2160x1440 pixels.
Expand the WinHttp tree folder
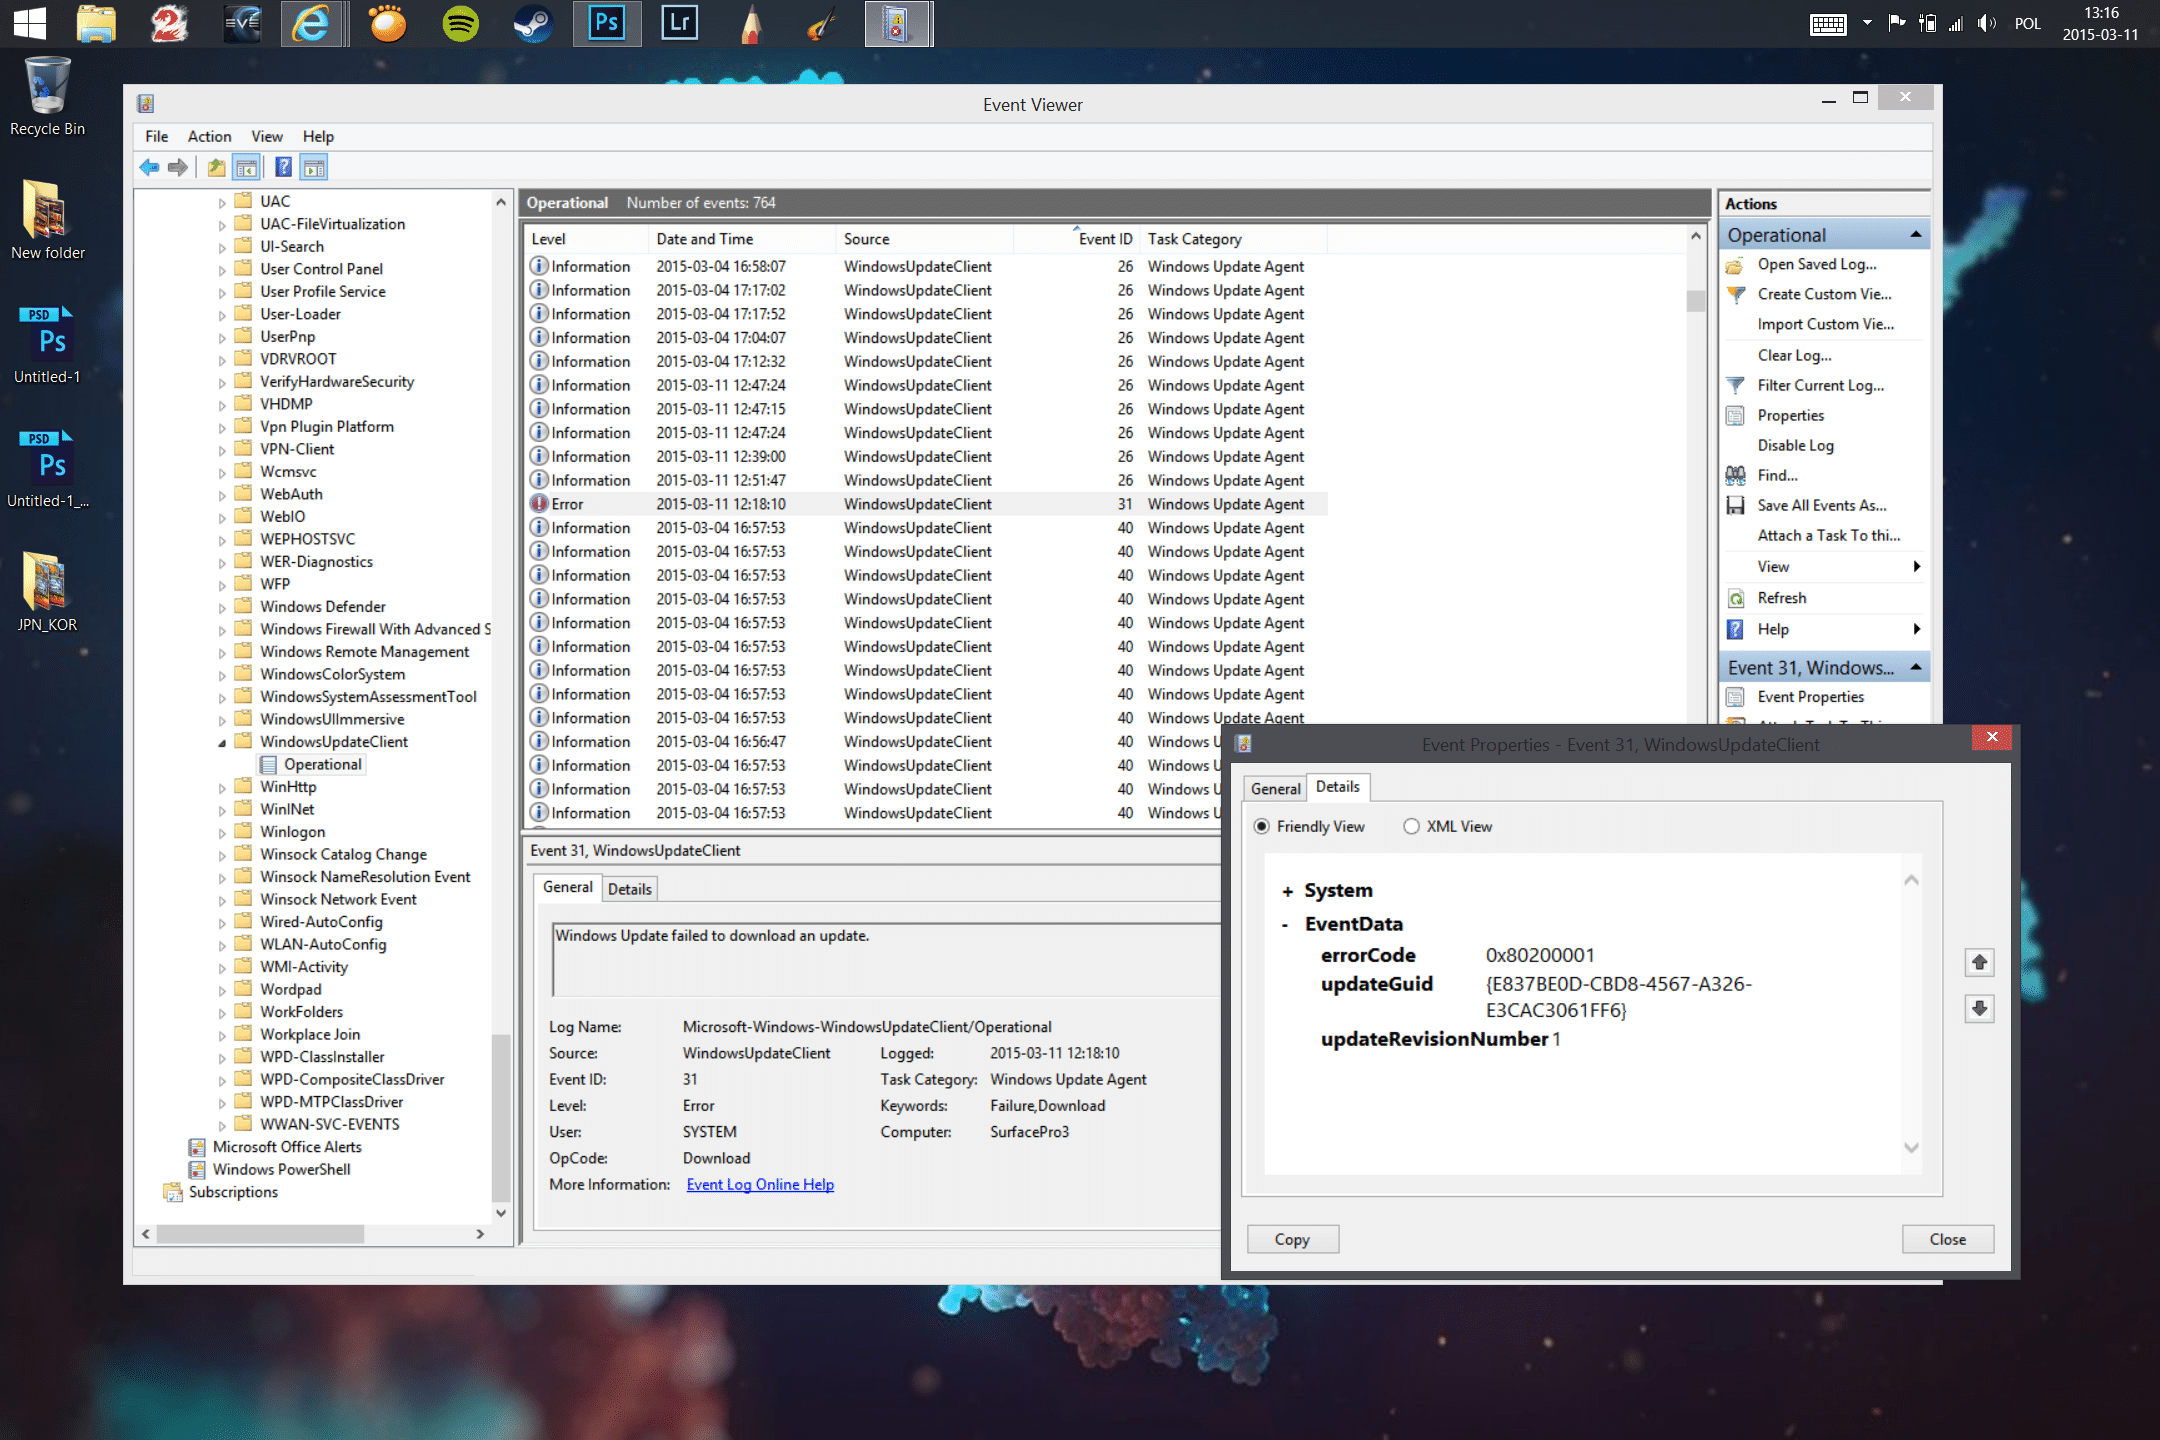(x=221, y=787)
